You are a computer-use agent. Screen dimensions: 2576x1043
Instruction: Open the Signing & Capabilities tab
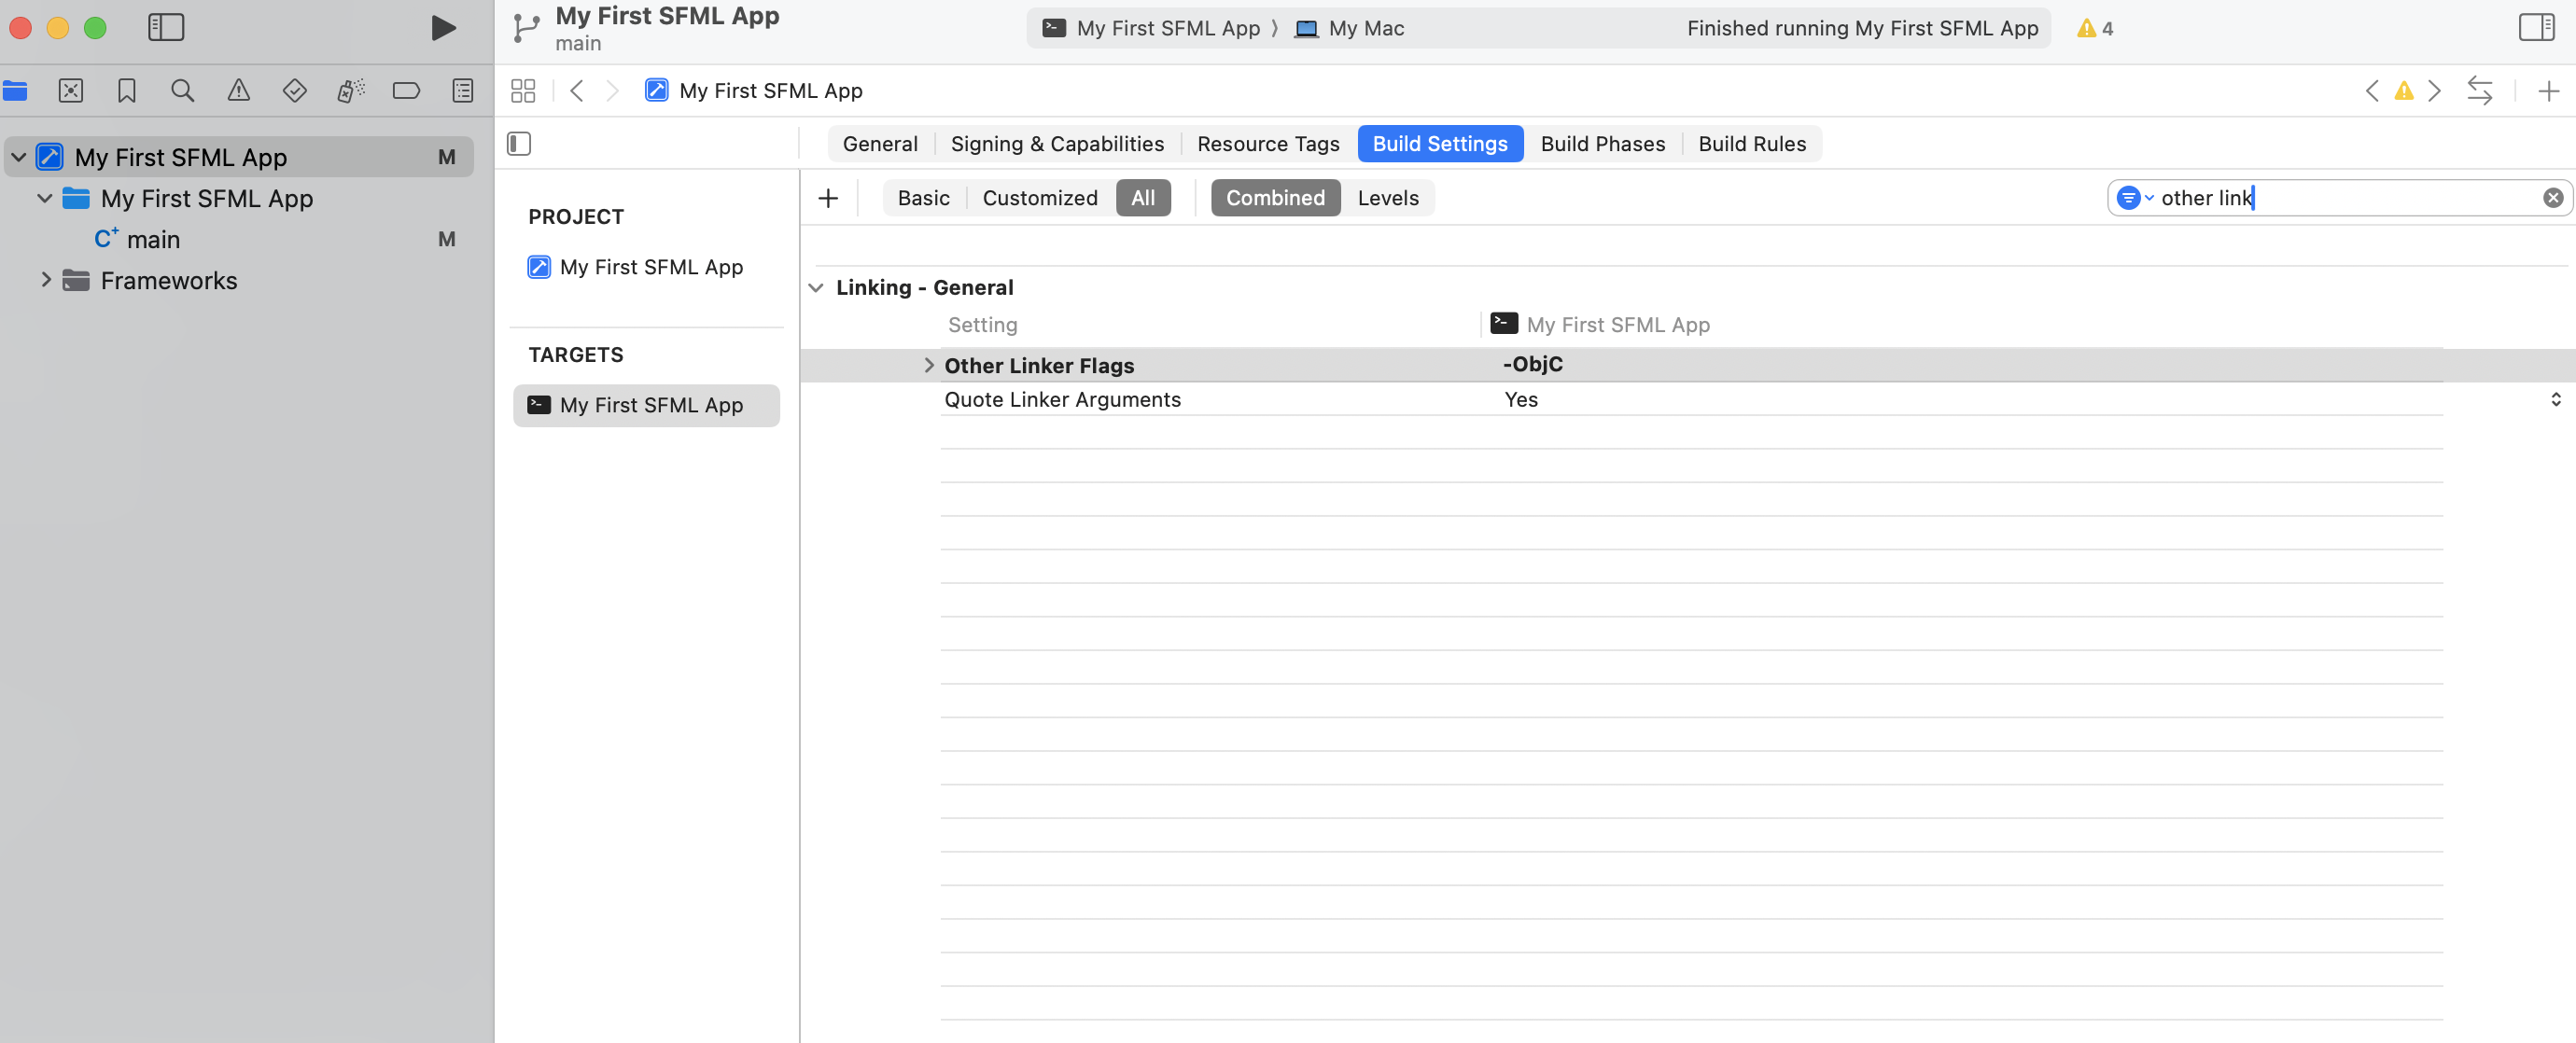coord(1057,143)
